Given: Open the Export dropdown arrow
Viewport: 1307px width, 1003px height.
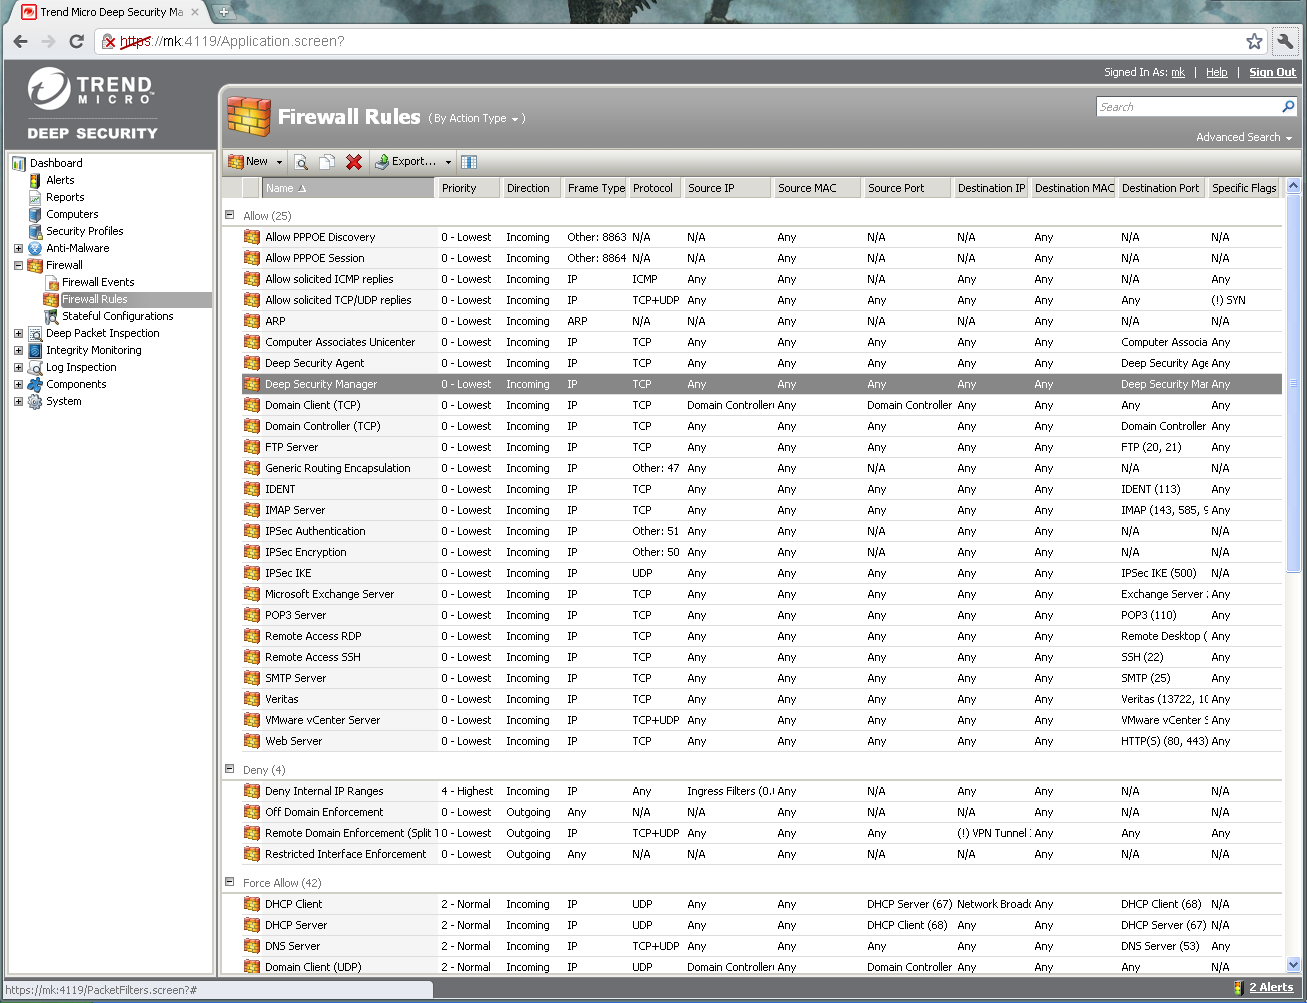Looking at the screenshot, I should click(x=448, y=162).
